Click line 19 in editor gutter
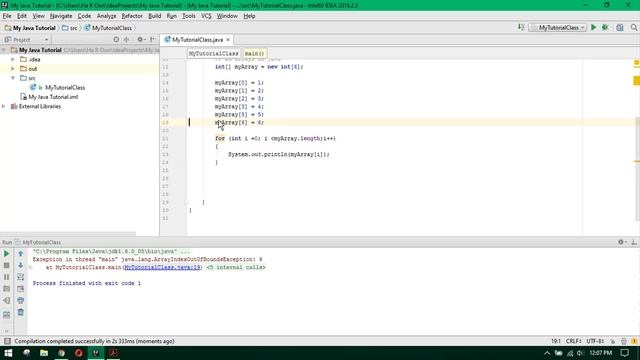 point(165,122)
